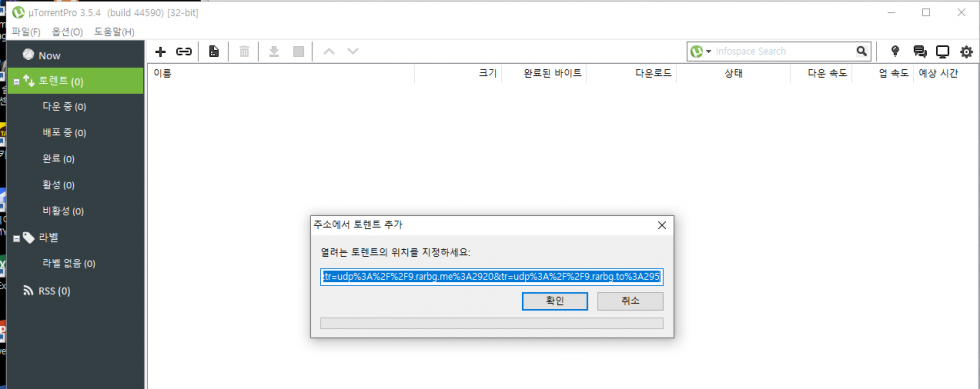Select 다운 중 (0) filter
980x389 pixels.
(x=64, y=107)
